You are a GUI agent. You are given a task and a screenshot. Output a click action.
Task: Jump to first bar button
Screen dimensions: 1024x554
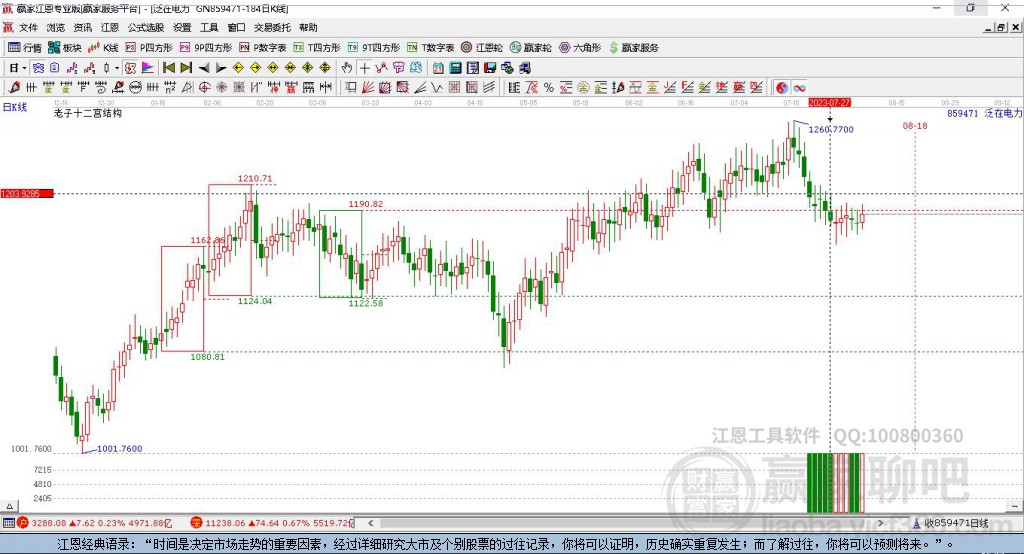(x=168, y=68)
